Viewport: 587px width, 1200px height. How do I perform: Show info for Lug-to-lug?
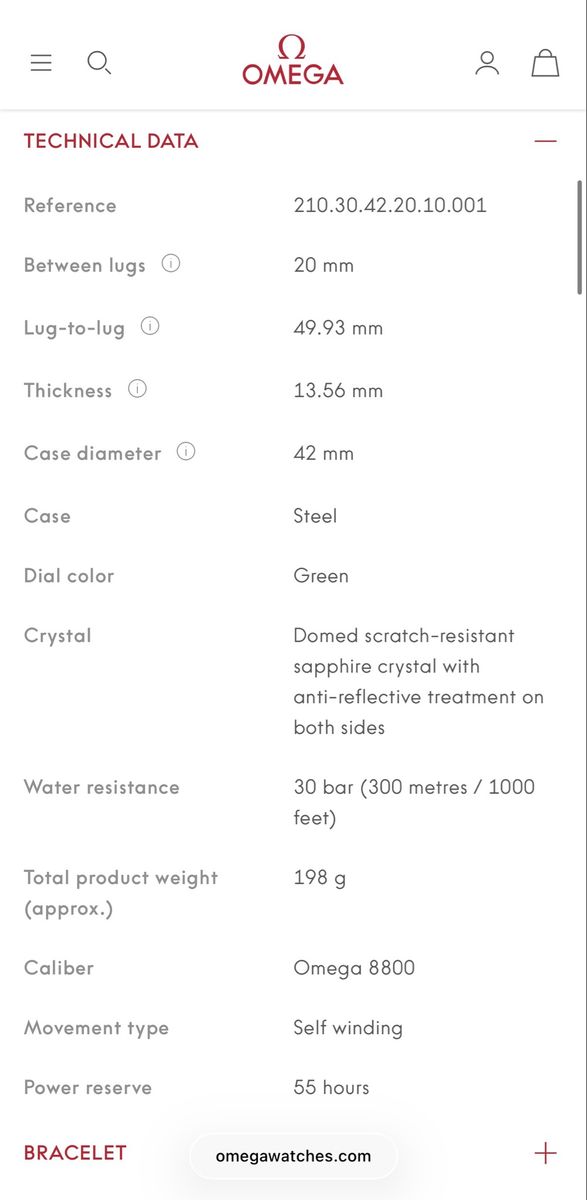coord(150,326)
